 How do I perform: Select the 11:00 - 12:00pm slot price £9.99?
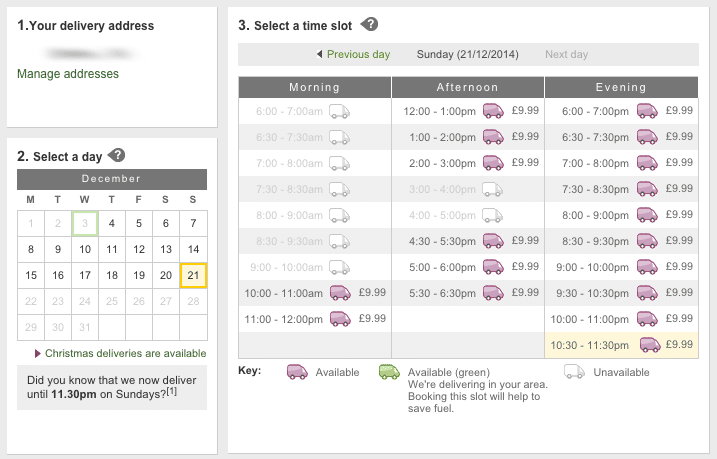click(372, 319)
